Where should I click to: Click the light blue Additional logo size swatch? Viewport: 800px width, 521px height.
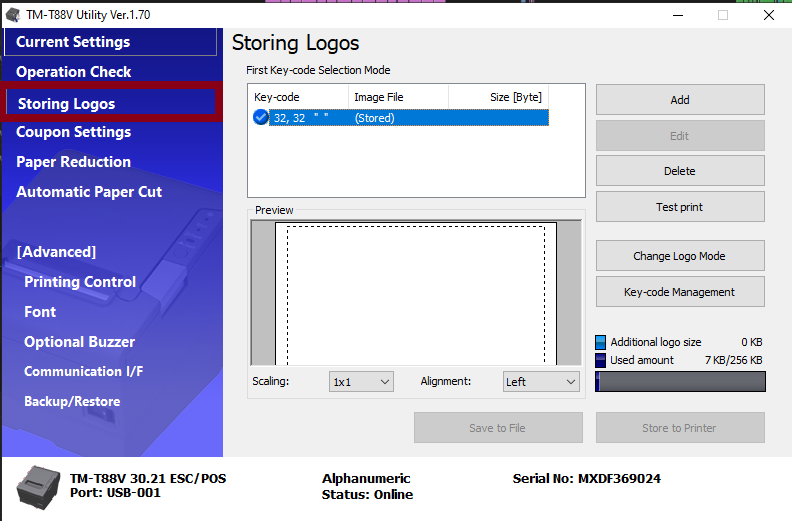click(x=601, y=342)
